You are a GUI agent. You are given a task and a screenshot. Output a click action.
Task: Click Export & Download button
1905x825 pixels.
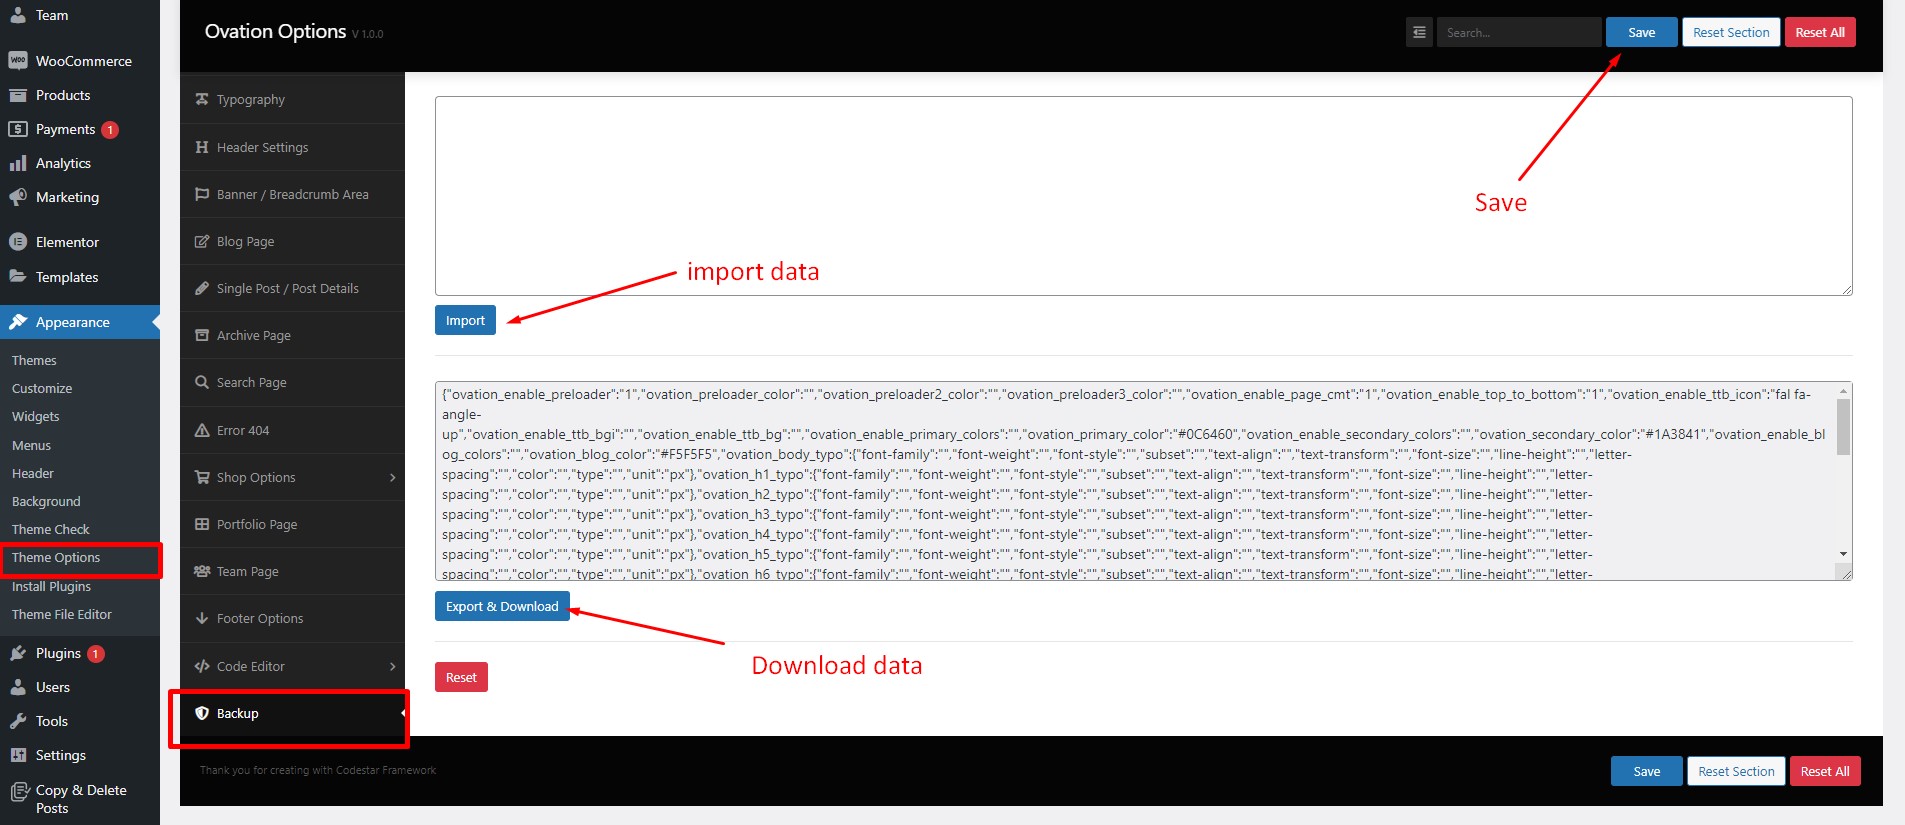pyautogui.click(x=502, y=606)
